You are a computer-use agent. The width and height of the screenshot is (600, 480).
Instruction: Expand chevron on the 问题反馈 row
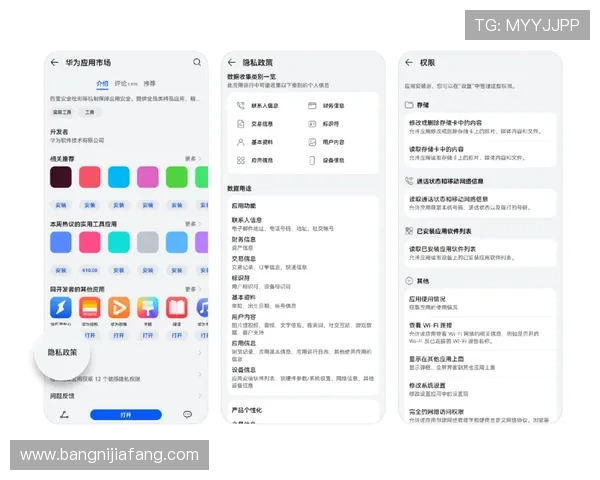pos(199,396)
